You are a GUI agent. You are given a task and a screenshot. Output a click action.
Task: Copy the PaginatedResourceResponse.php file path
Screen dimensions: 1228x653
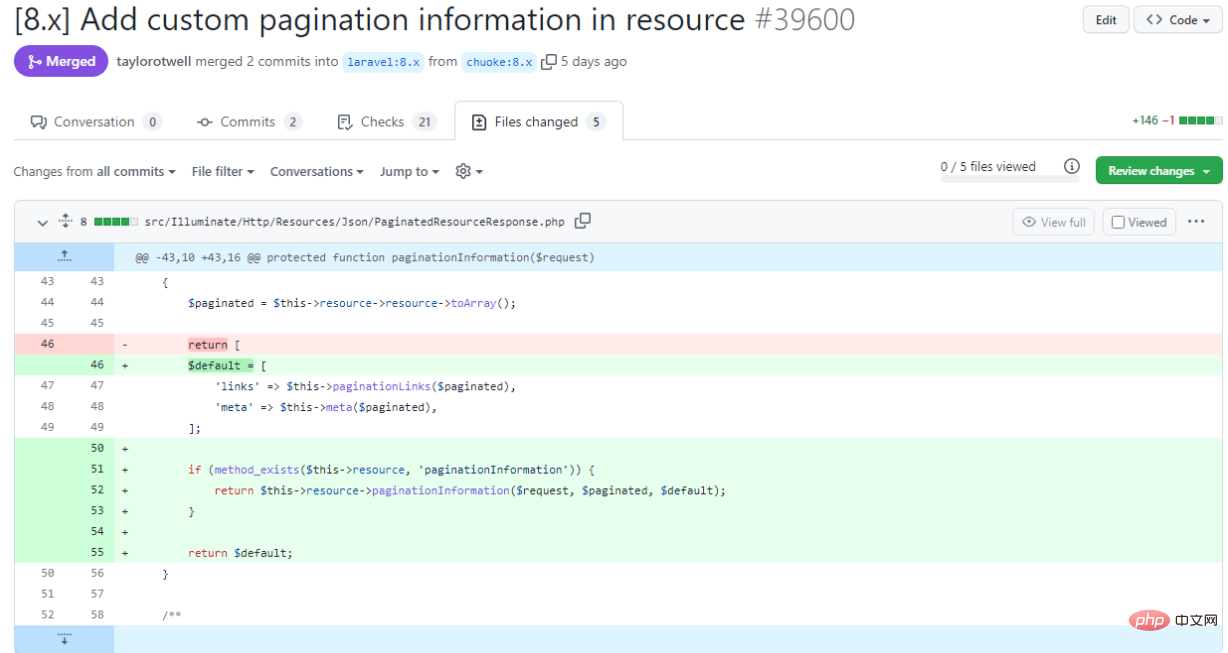click(x=583, y=221)
